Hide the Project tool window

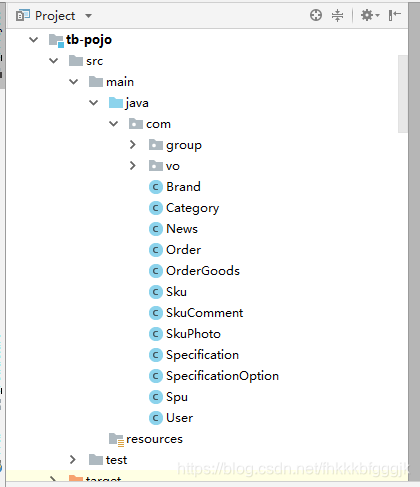[x=394, y=15]
